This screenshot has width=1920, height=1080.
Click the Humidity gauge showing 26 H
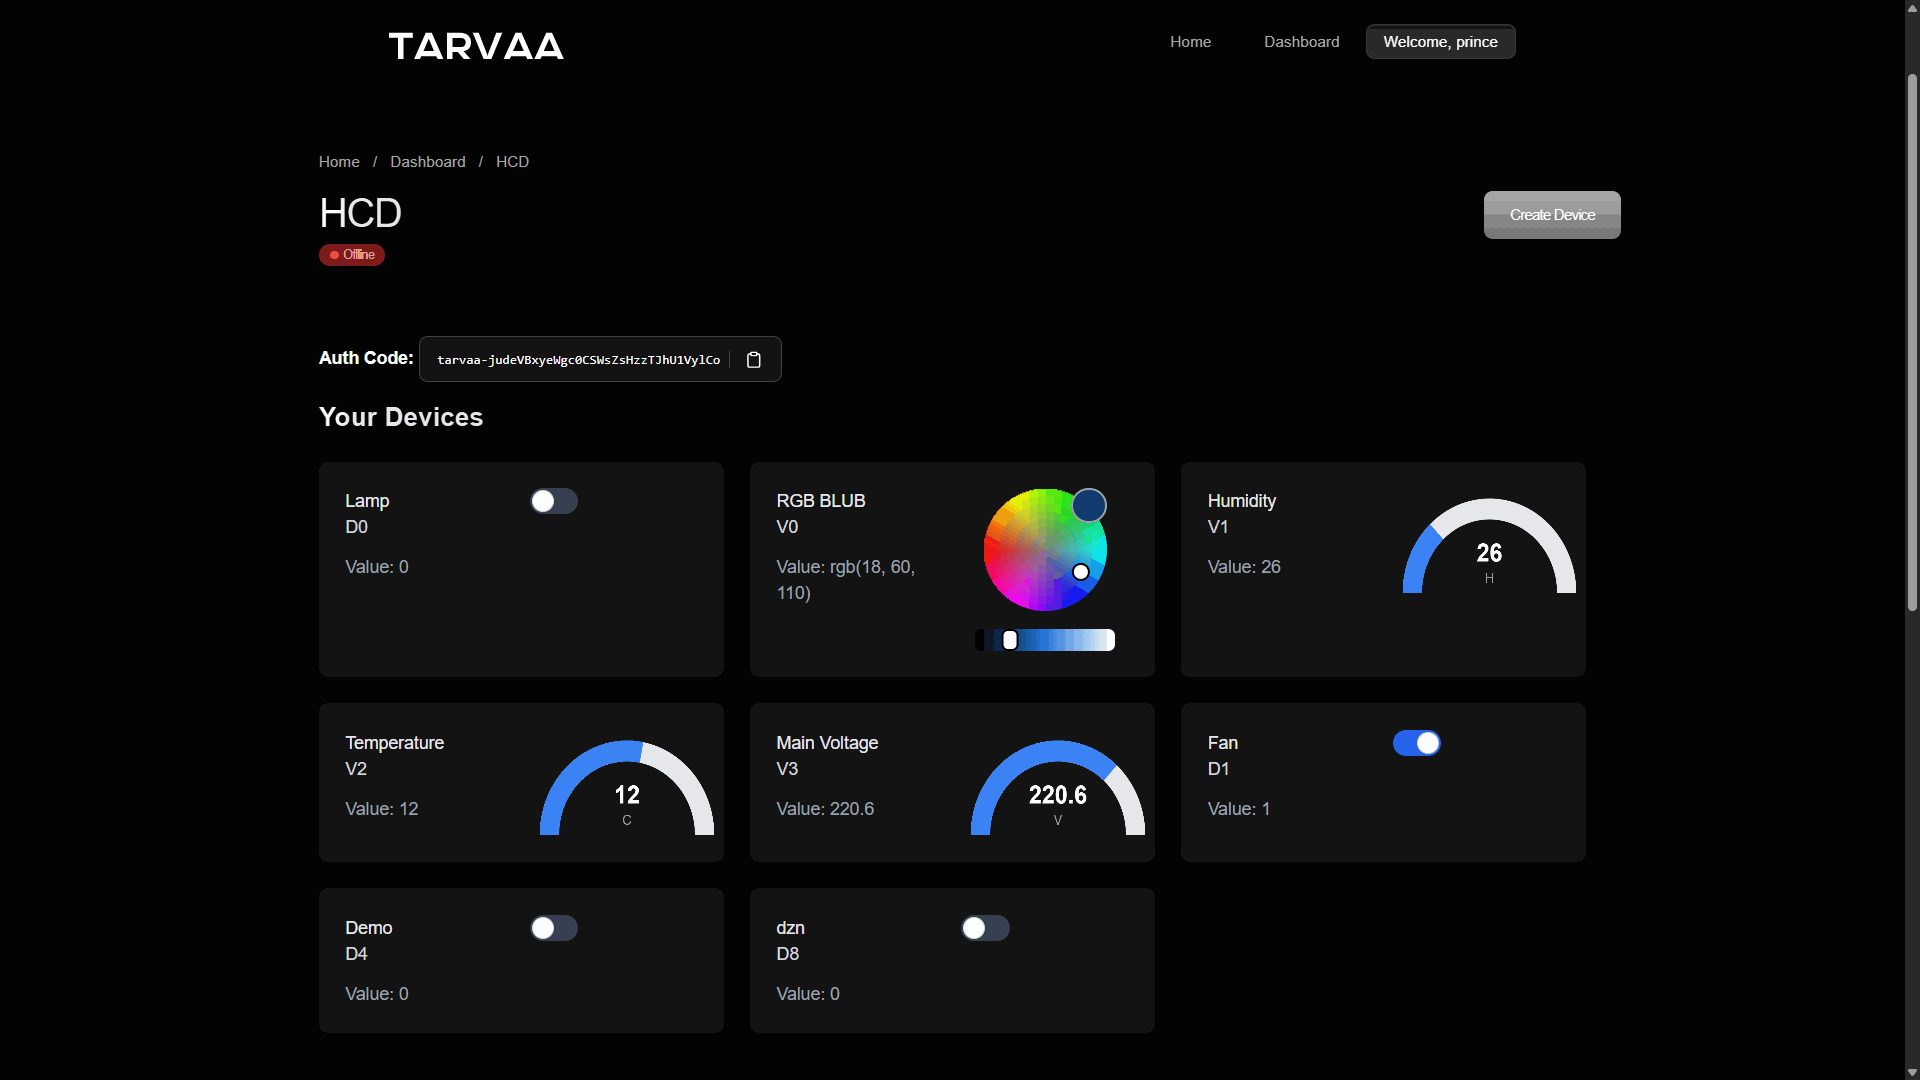tap(1488, 553)
